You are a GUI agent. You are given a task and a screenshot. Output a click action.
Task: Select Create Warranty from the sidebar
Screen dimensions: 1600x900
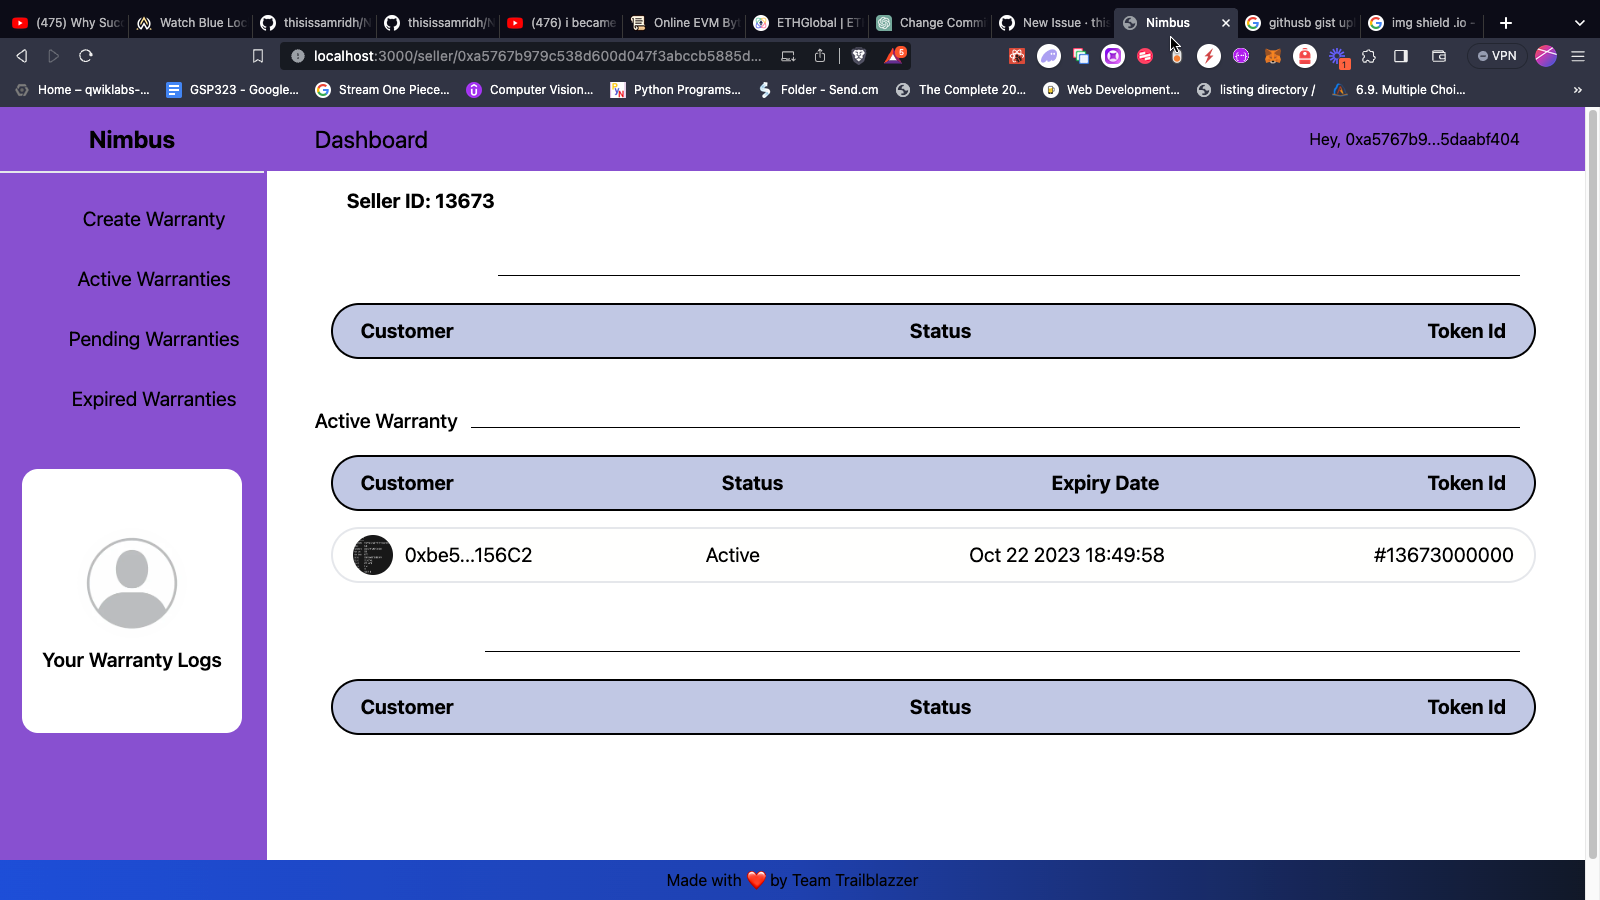tap(153, 219)
